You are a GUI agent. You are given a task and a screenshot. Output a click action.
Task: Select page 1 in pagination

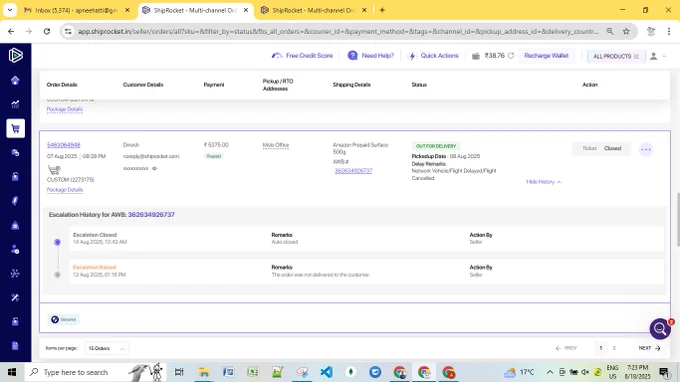click(x=601, y=348)
